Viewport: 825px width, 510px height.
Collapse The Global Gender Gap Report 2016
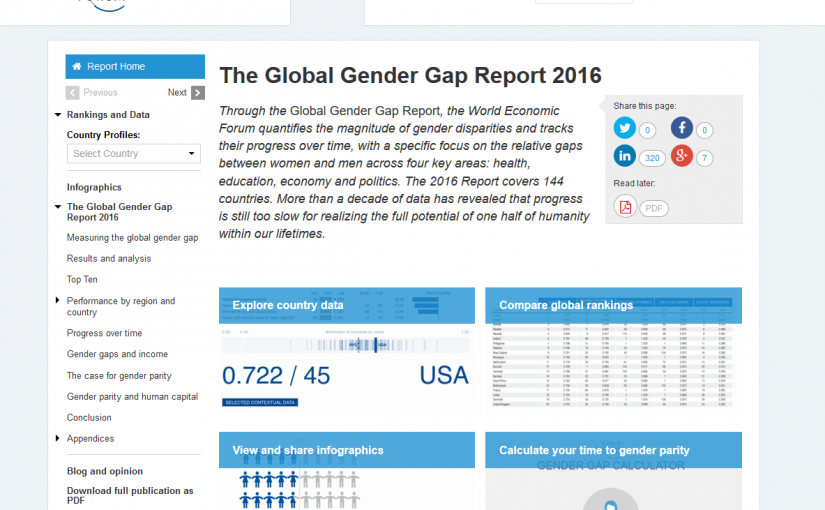click(x=58, y=207)
